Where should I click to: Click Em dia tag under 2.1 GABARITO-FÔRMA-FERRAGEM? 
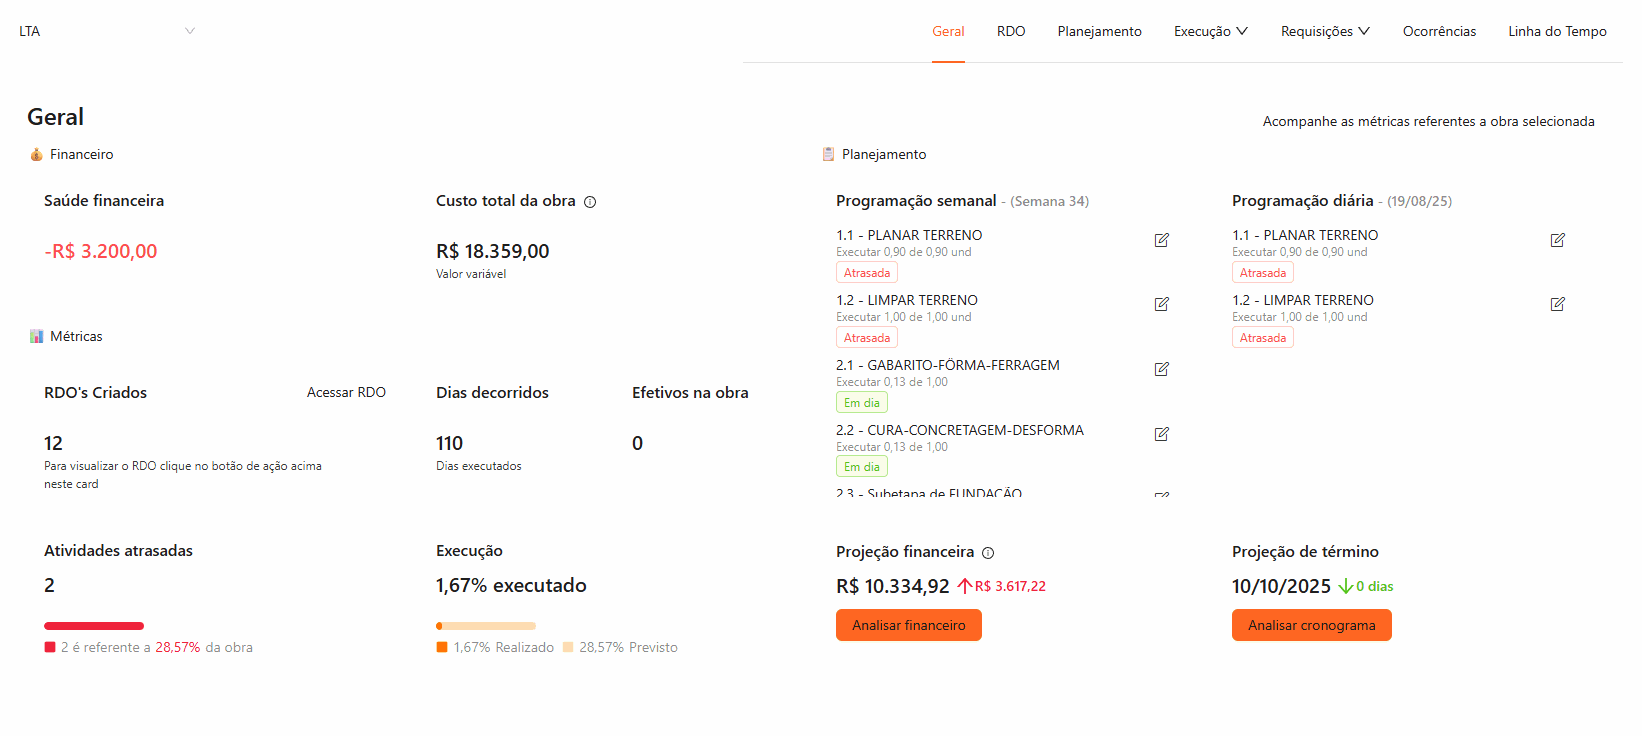click(862, 403)
